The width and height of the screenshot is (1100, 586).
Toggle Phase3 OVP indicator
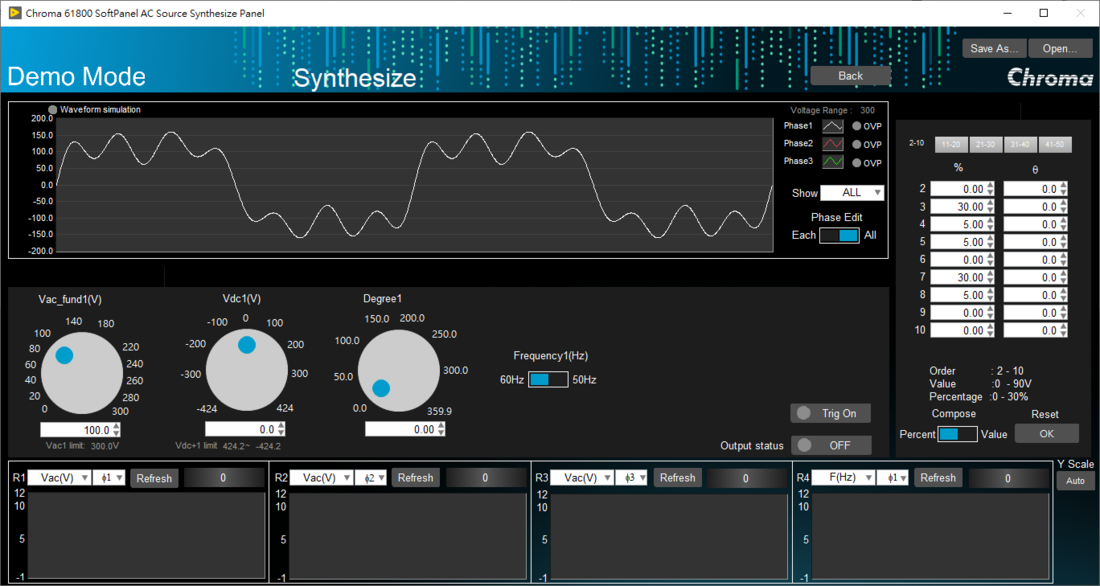[x=857, y=163]
